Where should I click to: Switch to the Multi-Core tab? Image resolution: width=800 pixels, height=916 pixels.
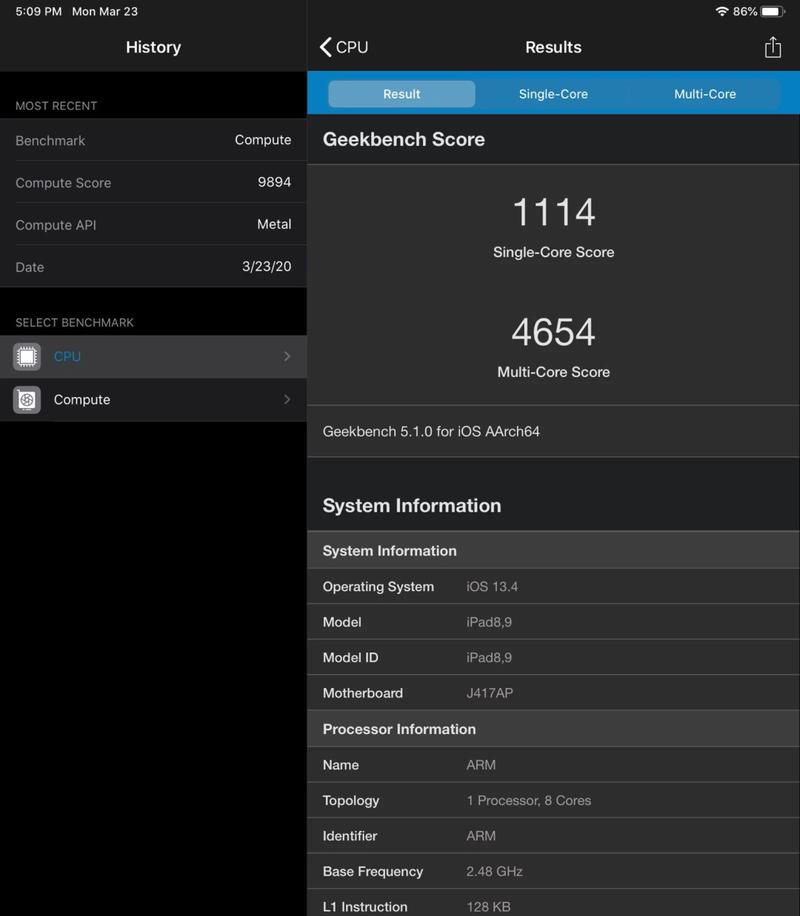point(705,94)
